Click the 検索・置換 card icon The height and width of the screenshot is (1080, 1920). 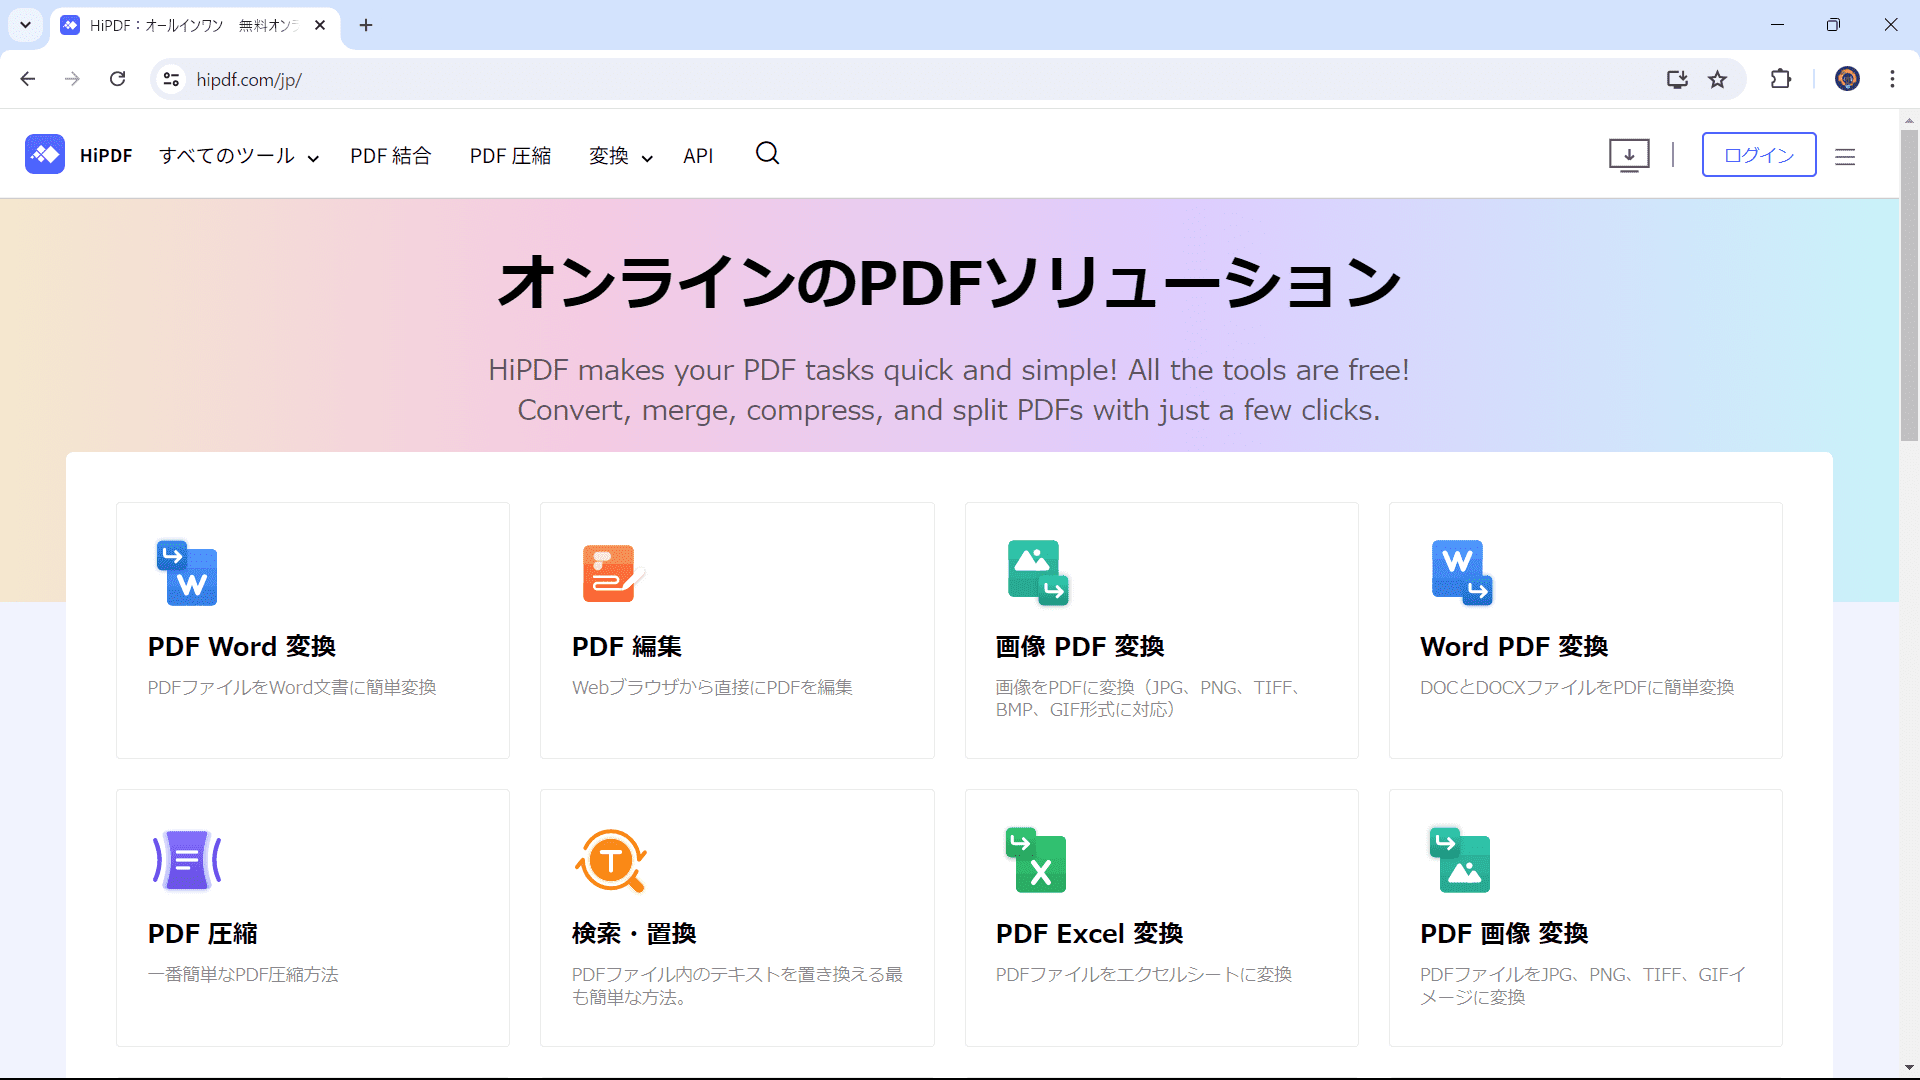pyautogui.click(x=611, y=860)
